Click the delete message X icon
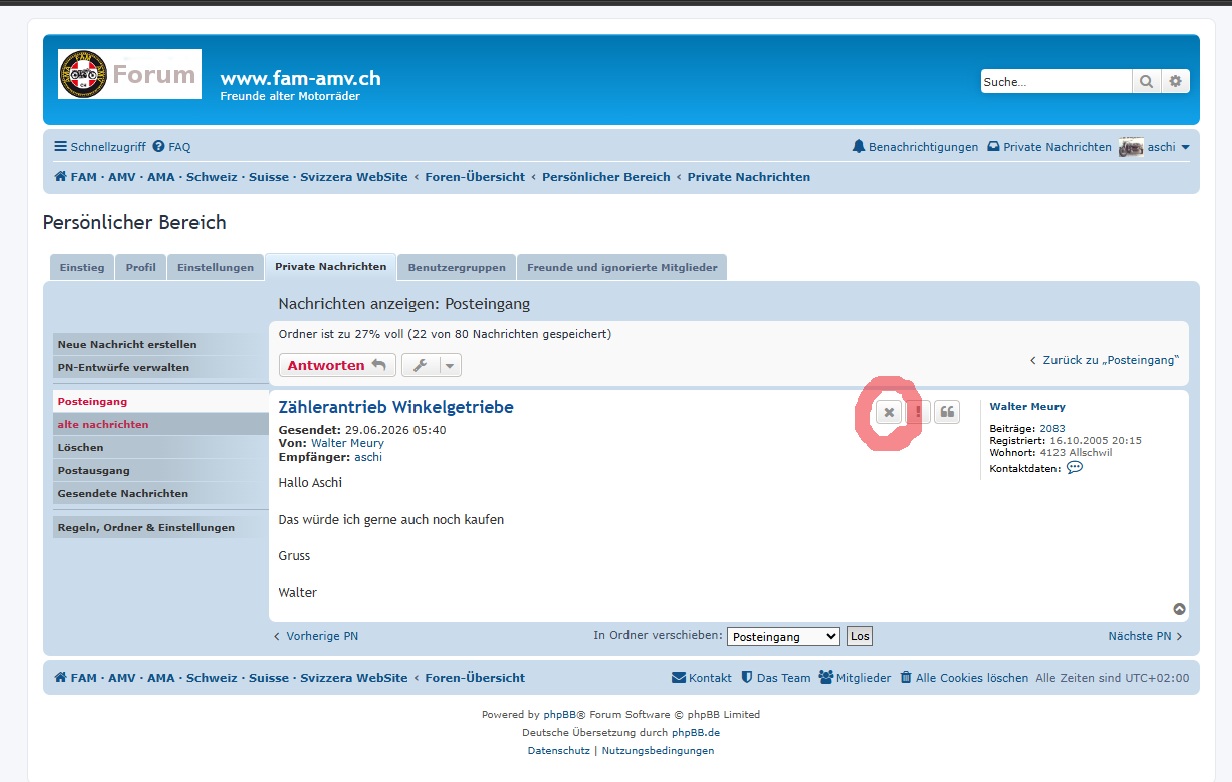This screenshot has height=782, width=1232. pyautogui.click(x=888, y=412)
